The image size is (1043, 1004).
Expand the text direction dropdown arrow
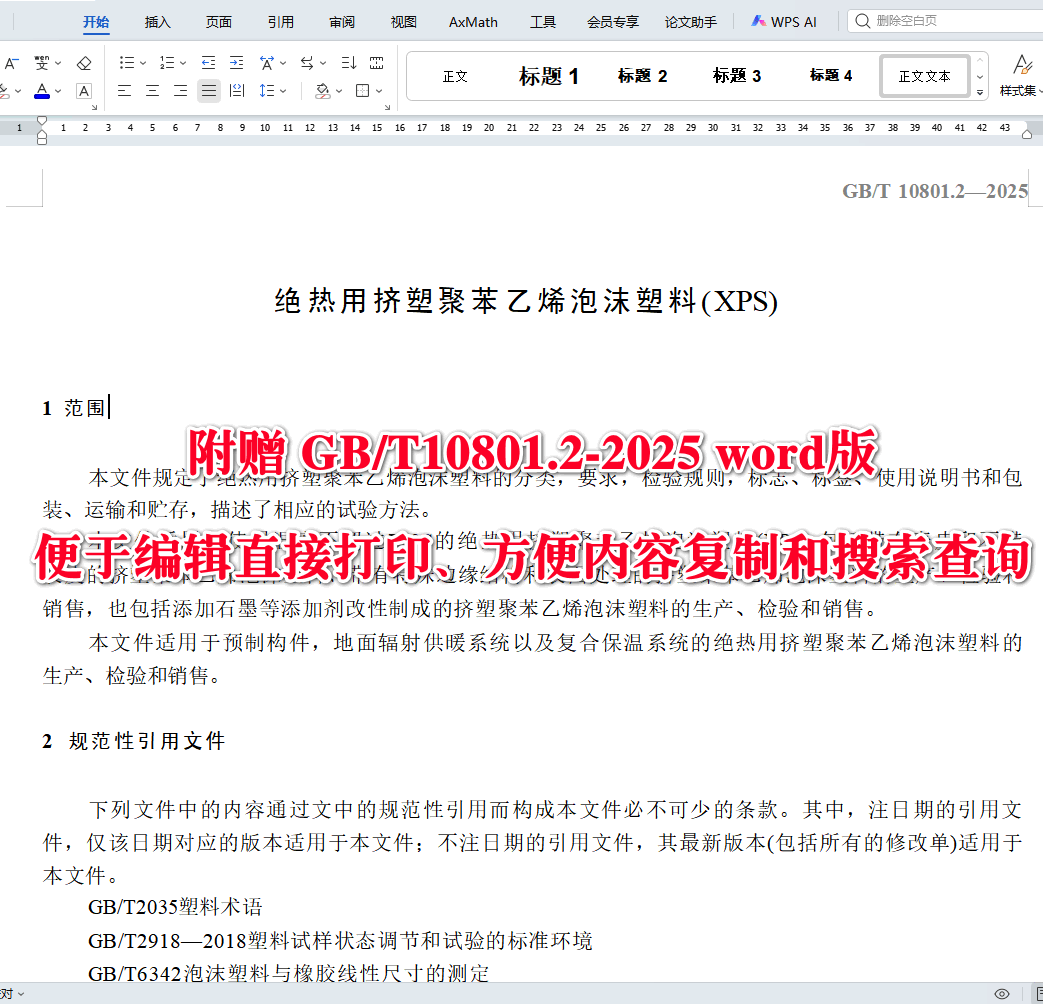(323, 63)
